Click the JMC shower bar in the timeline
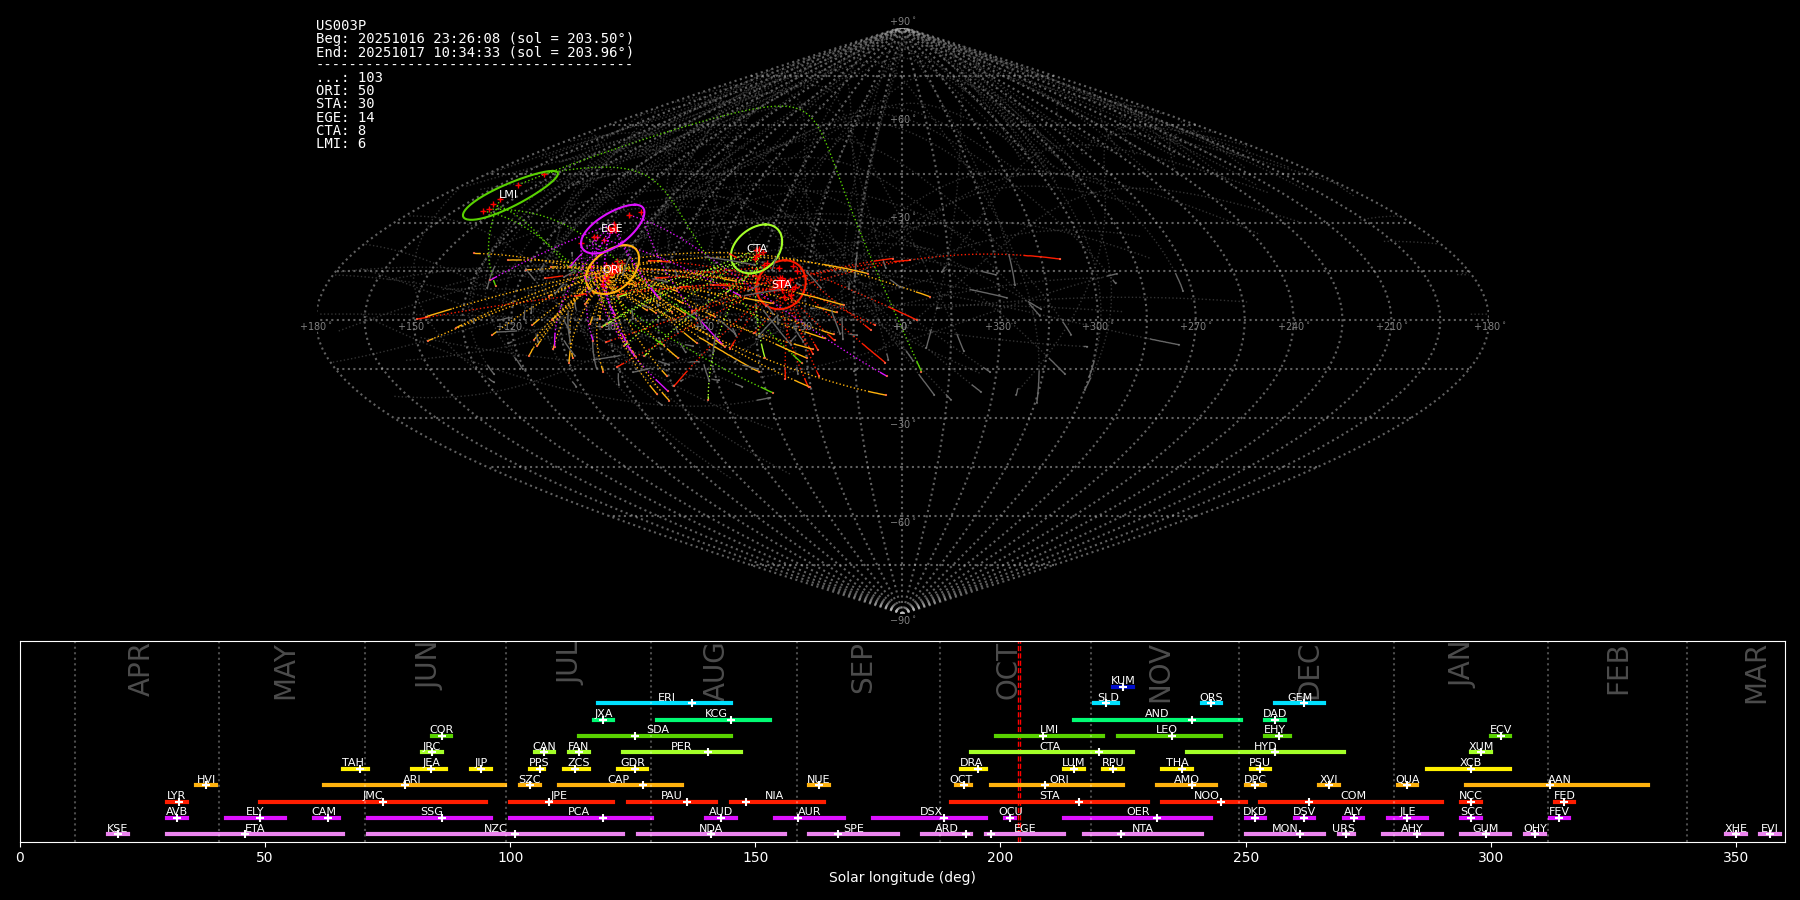 [373, 801]
